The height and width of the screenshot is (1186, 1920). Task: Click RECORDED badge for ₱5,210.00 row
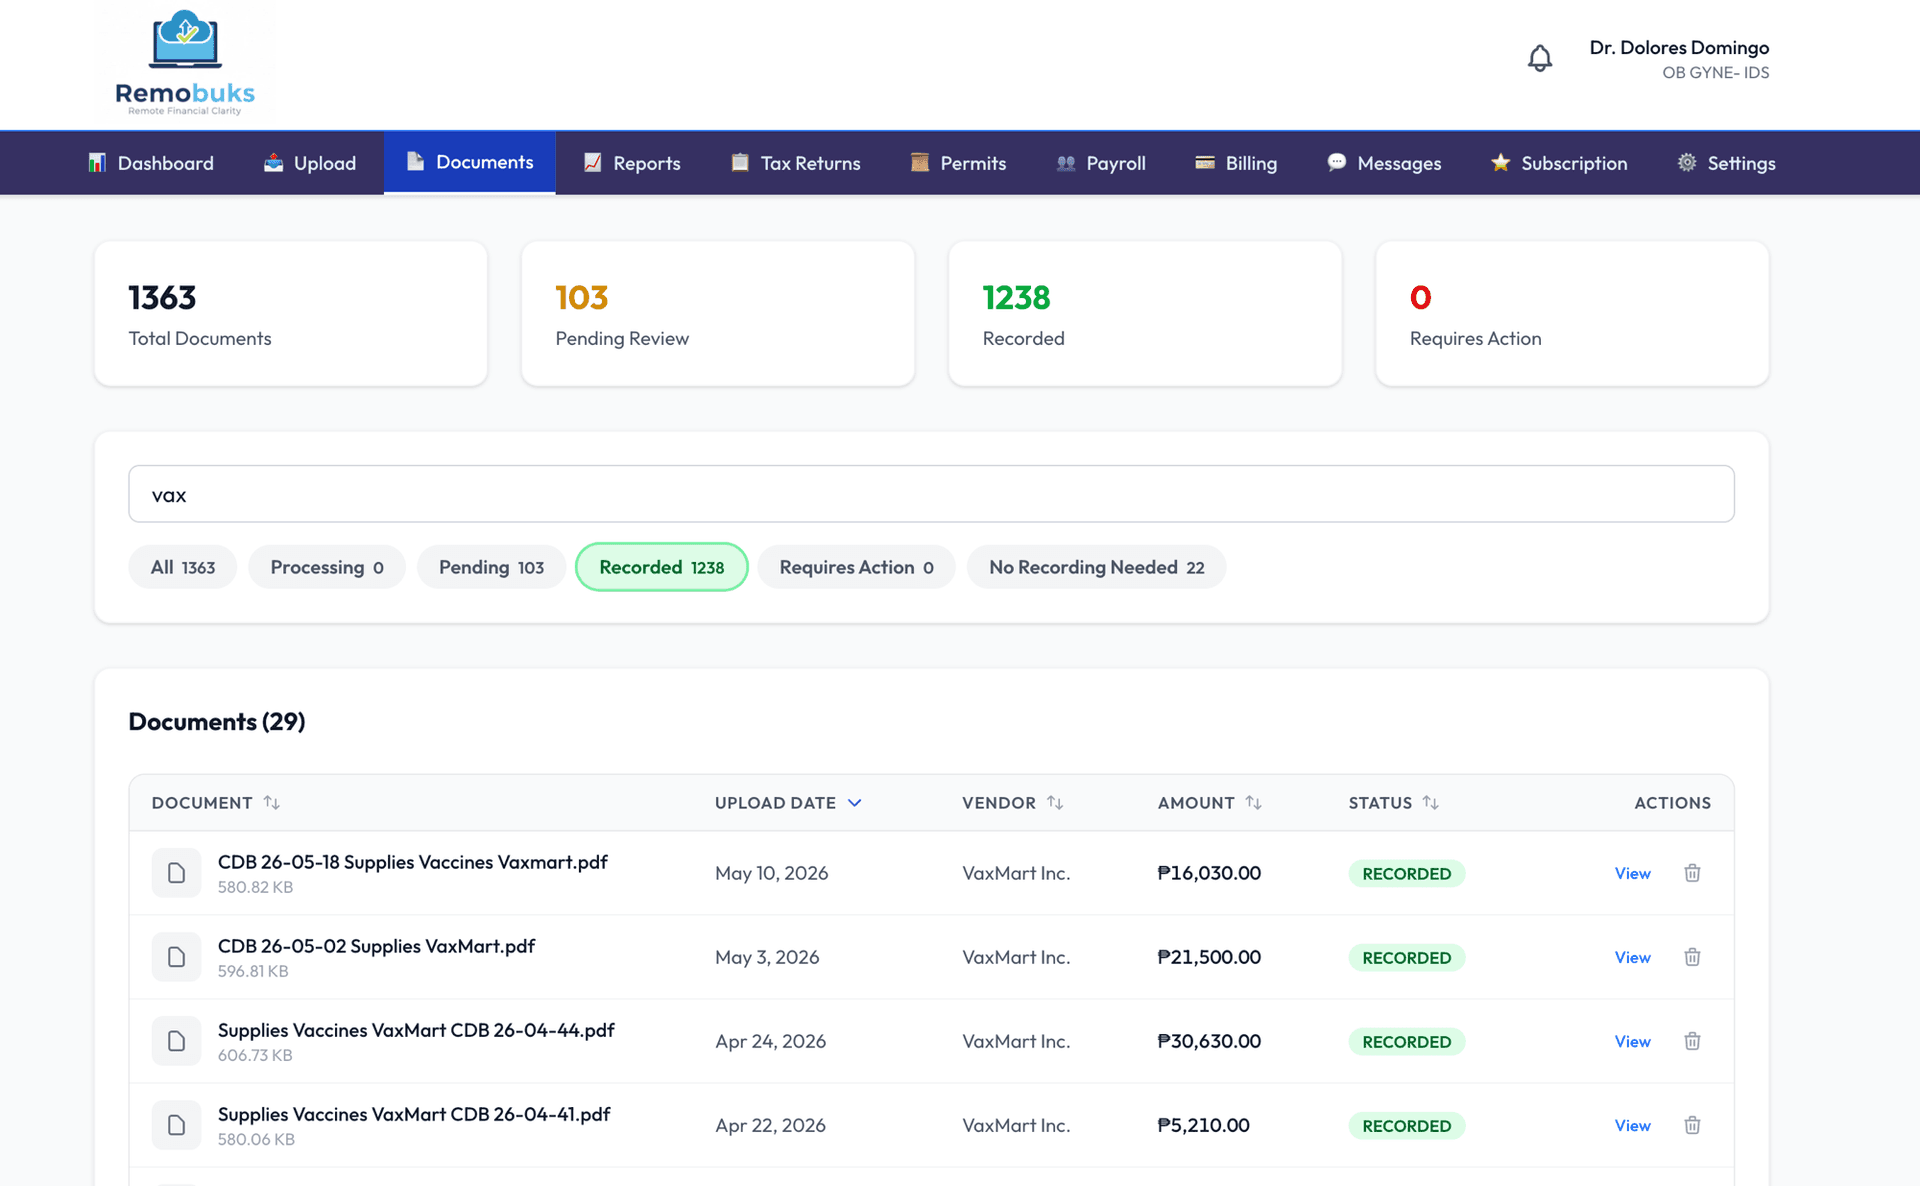click(1406, 1125)
